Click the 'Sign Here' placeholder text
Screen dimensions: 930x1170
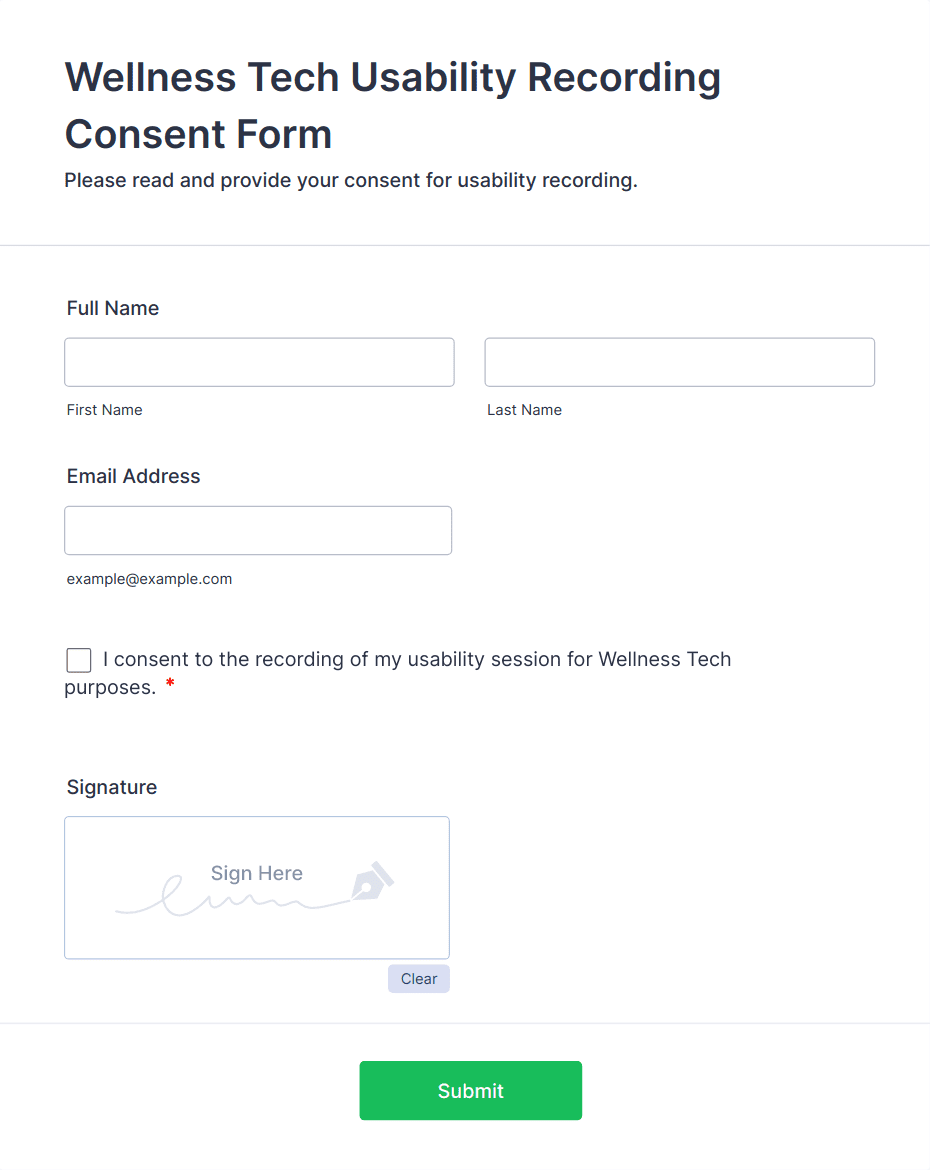(x=256, y=873)
